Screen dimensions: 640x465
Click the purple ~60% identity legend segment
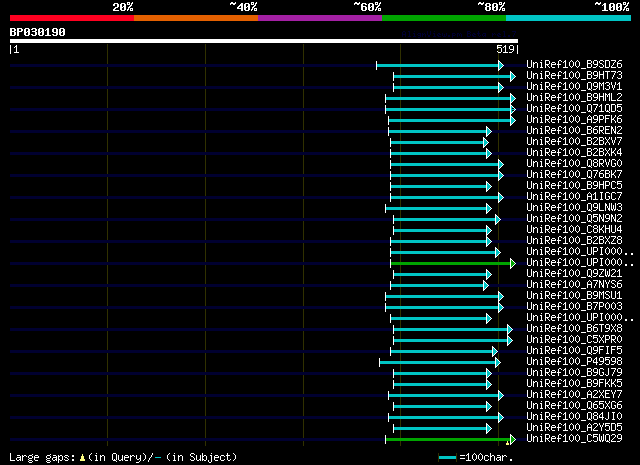(x=320, y=18)
